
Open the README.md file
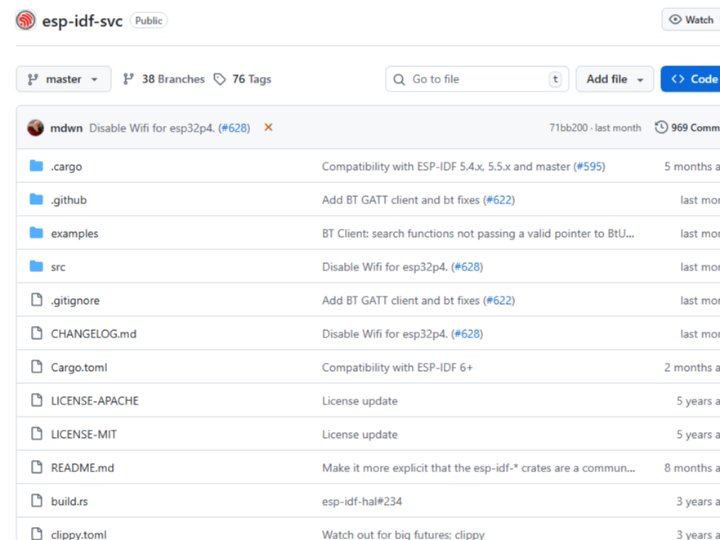click(x=82, y=468)
